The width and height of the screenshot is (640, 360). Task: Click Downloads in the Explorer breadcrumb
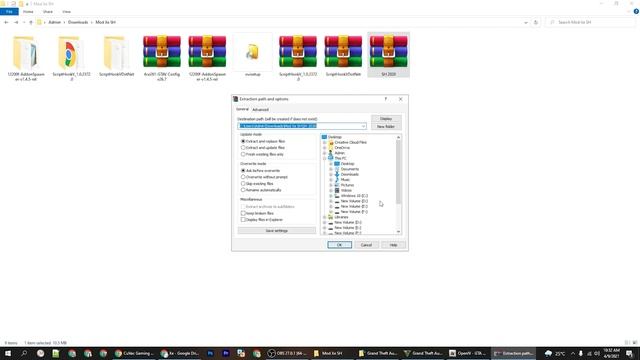(78, 22)
